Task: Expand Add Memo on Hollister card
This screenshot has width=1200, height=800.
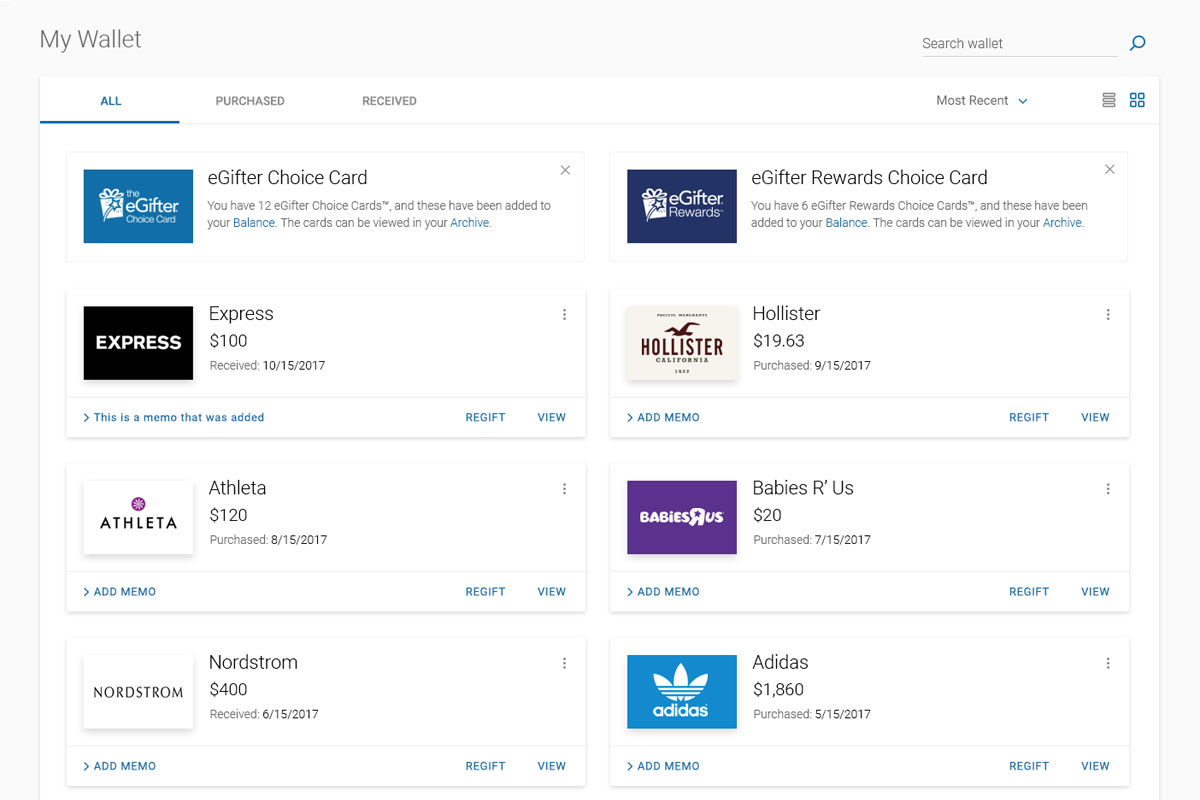Action: (x=663, y=417)
